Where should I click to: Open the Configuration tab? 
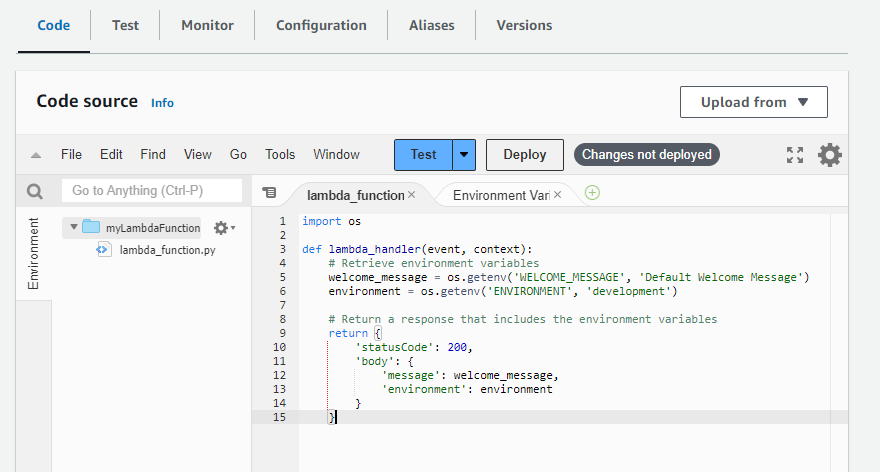pyautogui.click(x=321, y=25)
